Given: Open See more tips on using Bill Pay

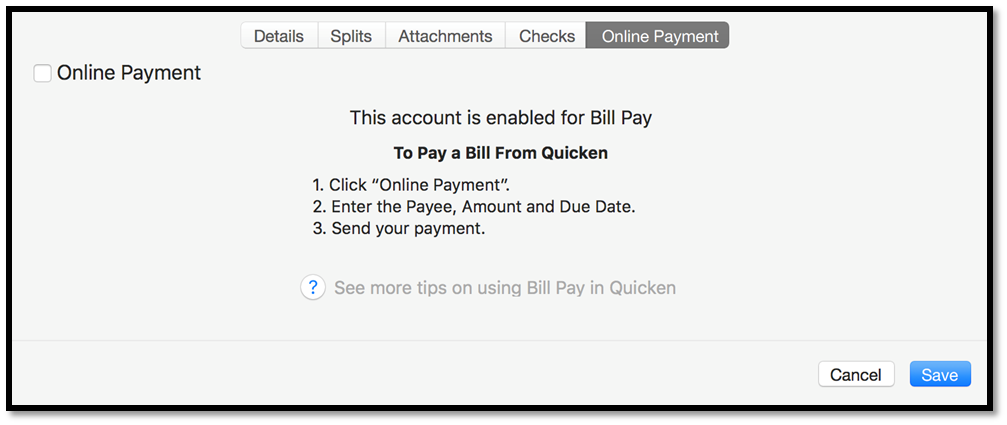Looking at the screenshot, I should click(505, 287).
